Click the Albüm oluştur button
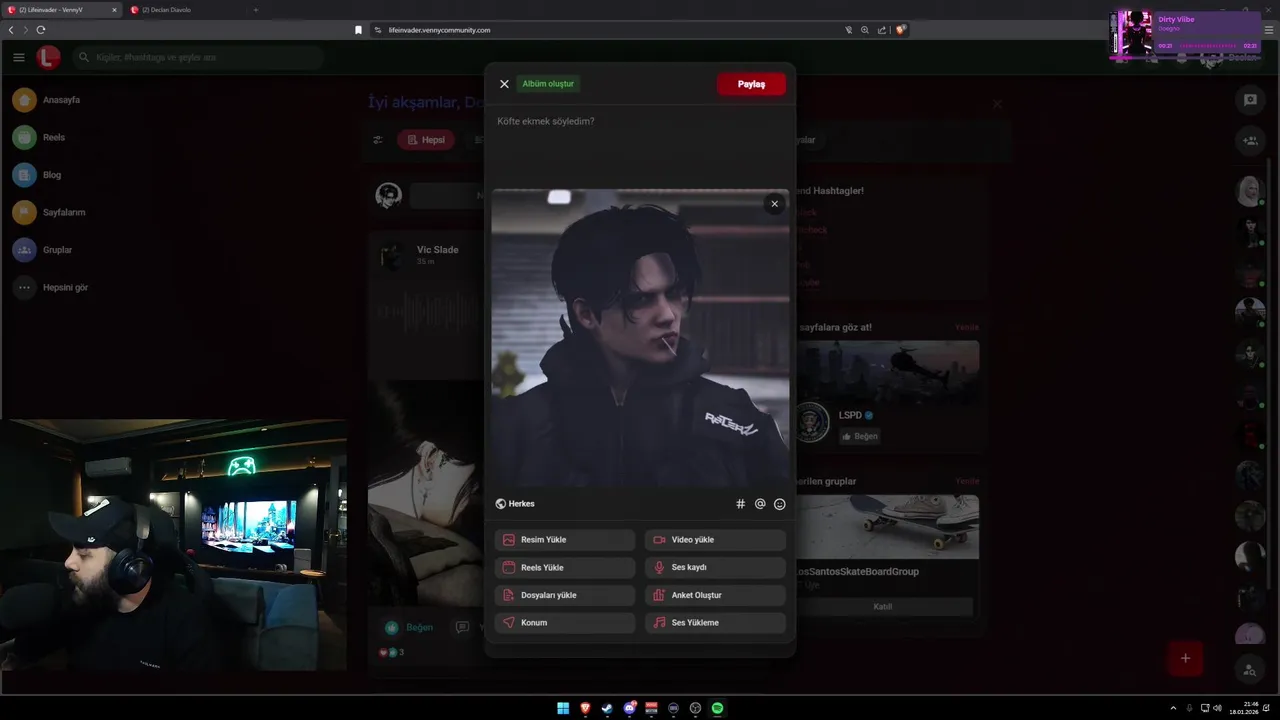Screen dimensions: 1280x720 (548, 84)
